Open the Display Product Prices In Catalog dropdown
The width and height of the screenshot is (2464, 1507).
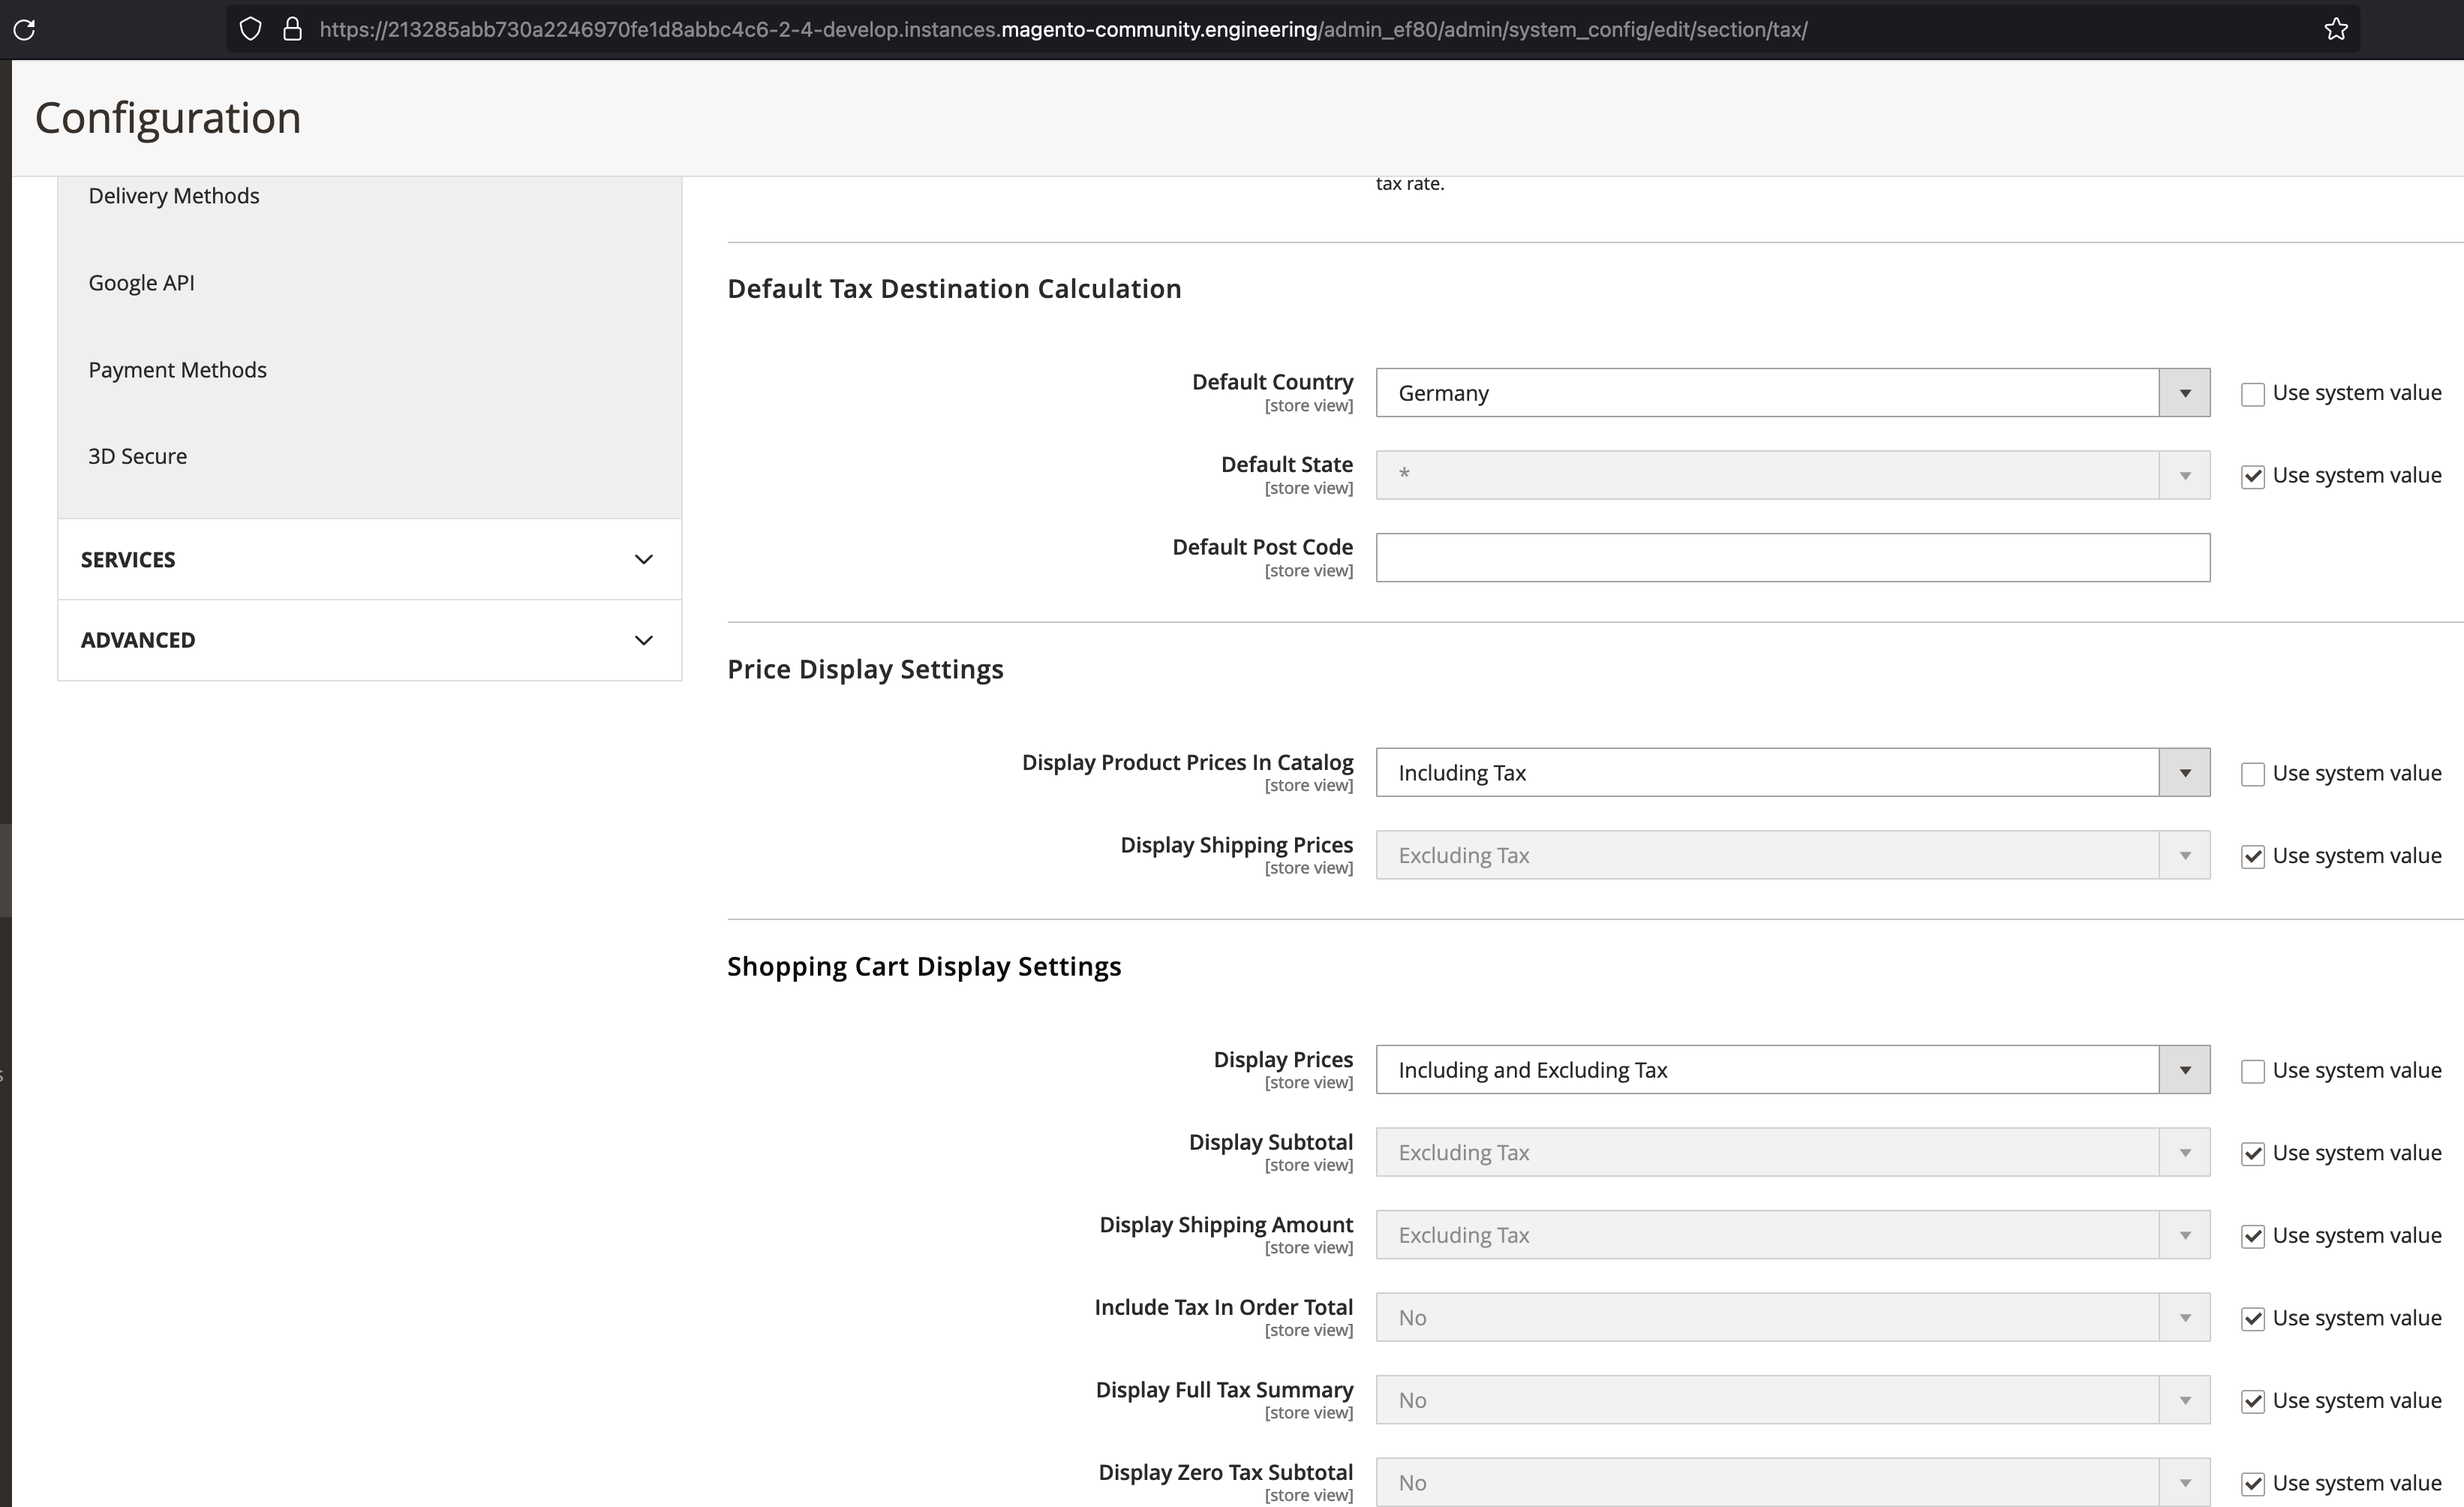pyautogui.click(x=2184, y=772)
